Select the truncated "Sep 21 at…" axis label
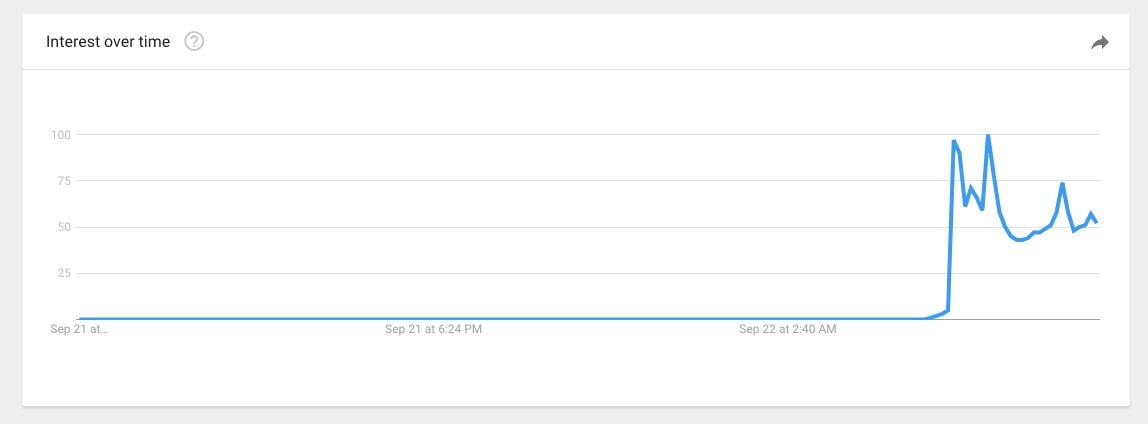Image resolution: width=1148 pixels, height=424 pixels. tap(79, 330)
